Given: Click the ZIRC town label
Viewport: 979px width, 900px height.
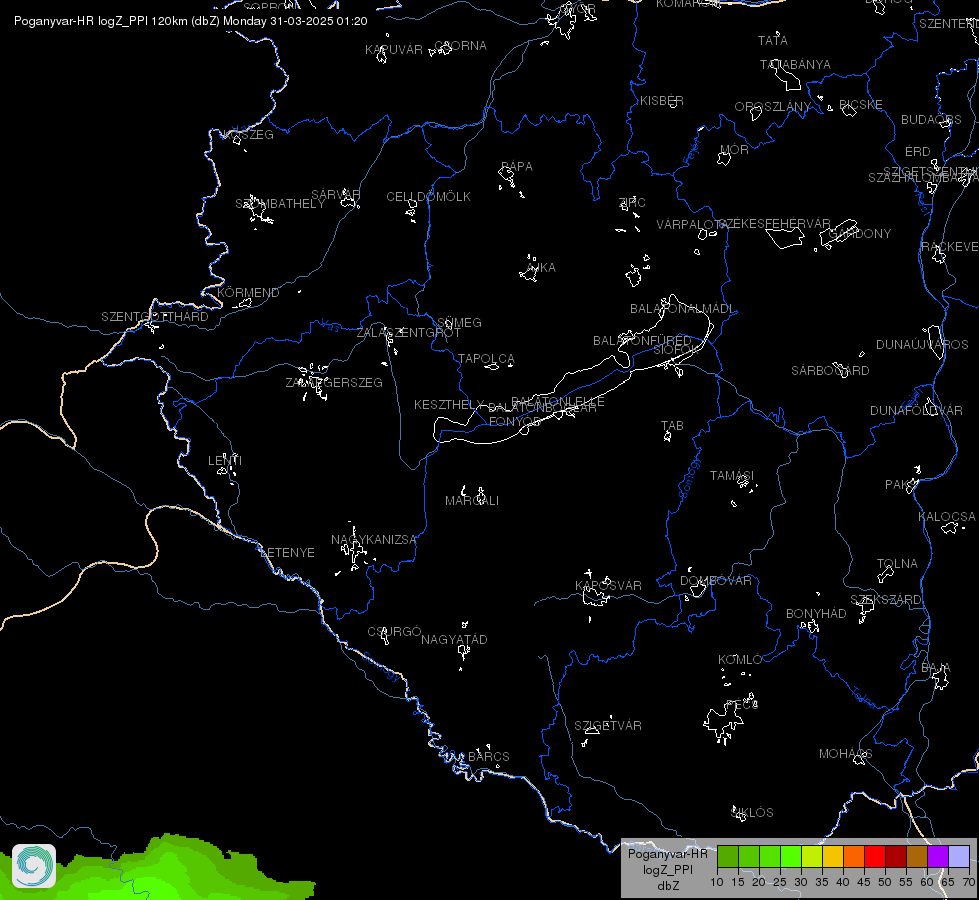Looking at the screenshot, I should click(x=632, y=202).
